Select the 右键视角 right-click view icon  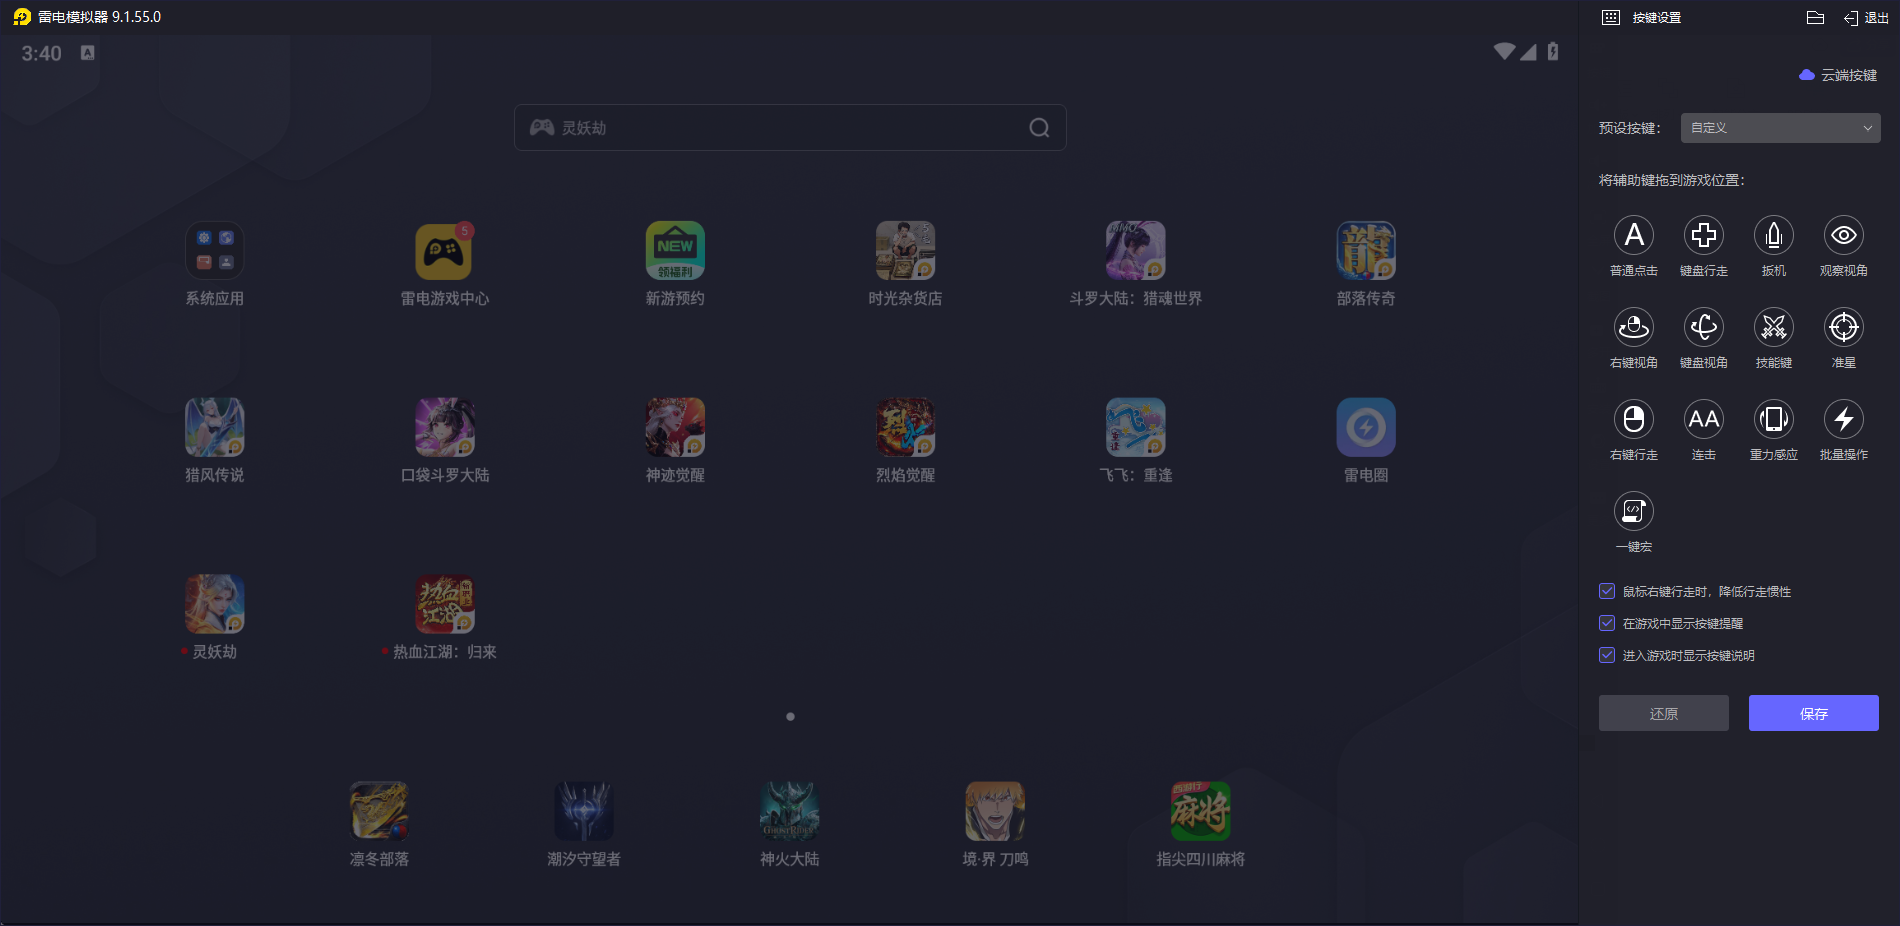tap(1634, 328)
